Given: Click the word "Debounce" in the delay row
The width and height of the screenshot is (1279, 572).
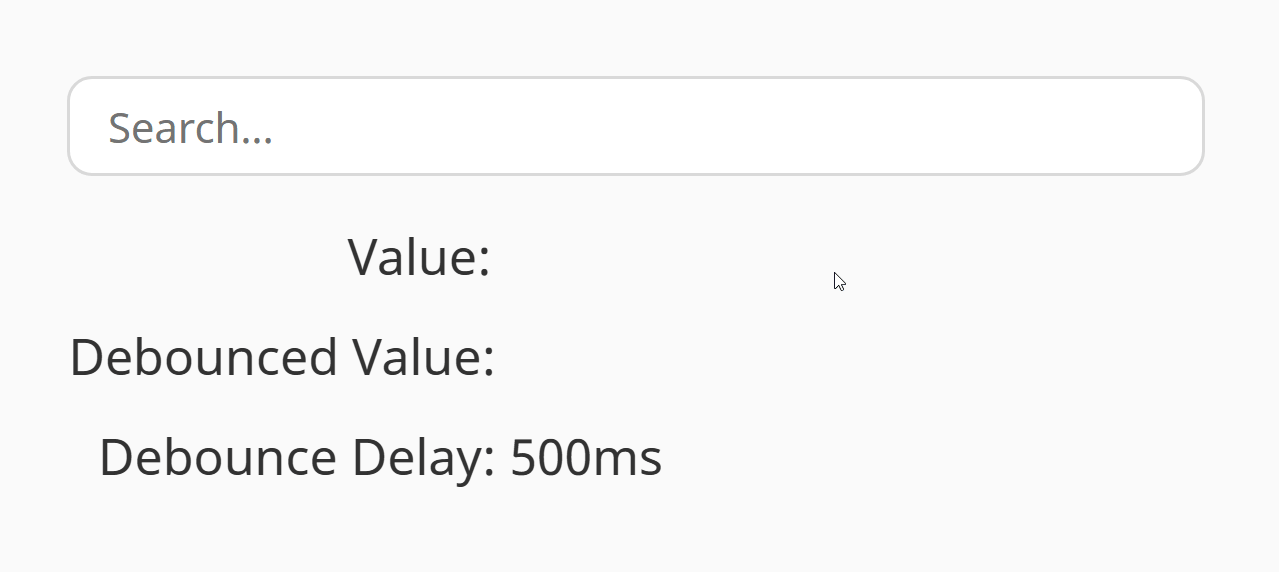Looking at the screenshot, I should pos(218,458).
